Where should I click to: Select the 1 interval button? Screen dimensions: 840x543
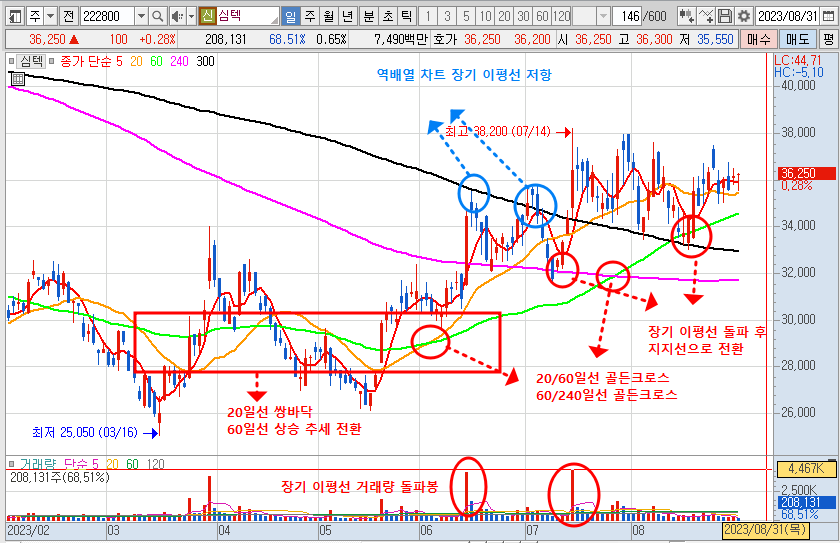pyautogui.click(x=428, y=17)
